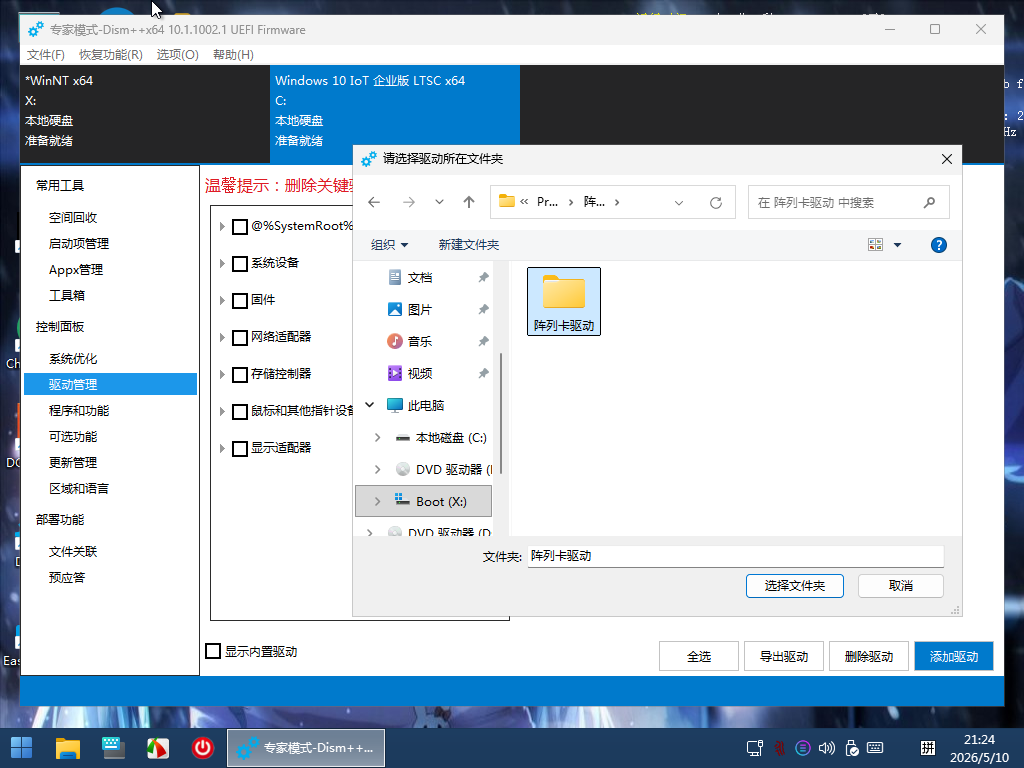Go forward in the folder dialog
This screenshot has height=768, width=1024.
[409, 202]
